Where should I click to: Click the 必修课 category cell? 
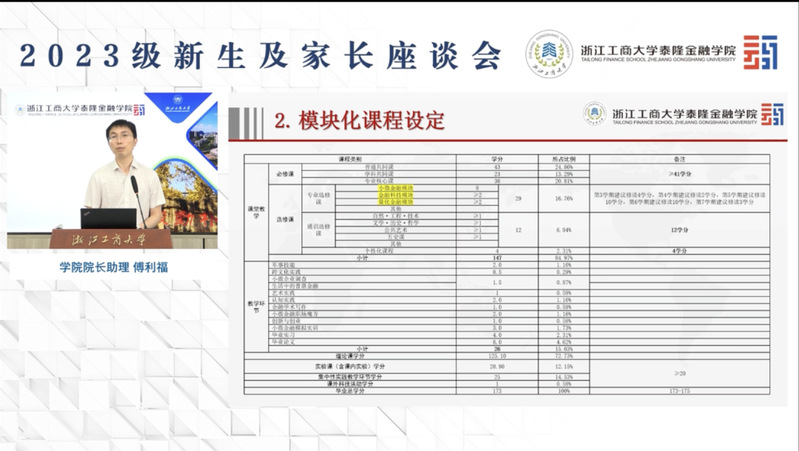click(285, 174)
